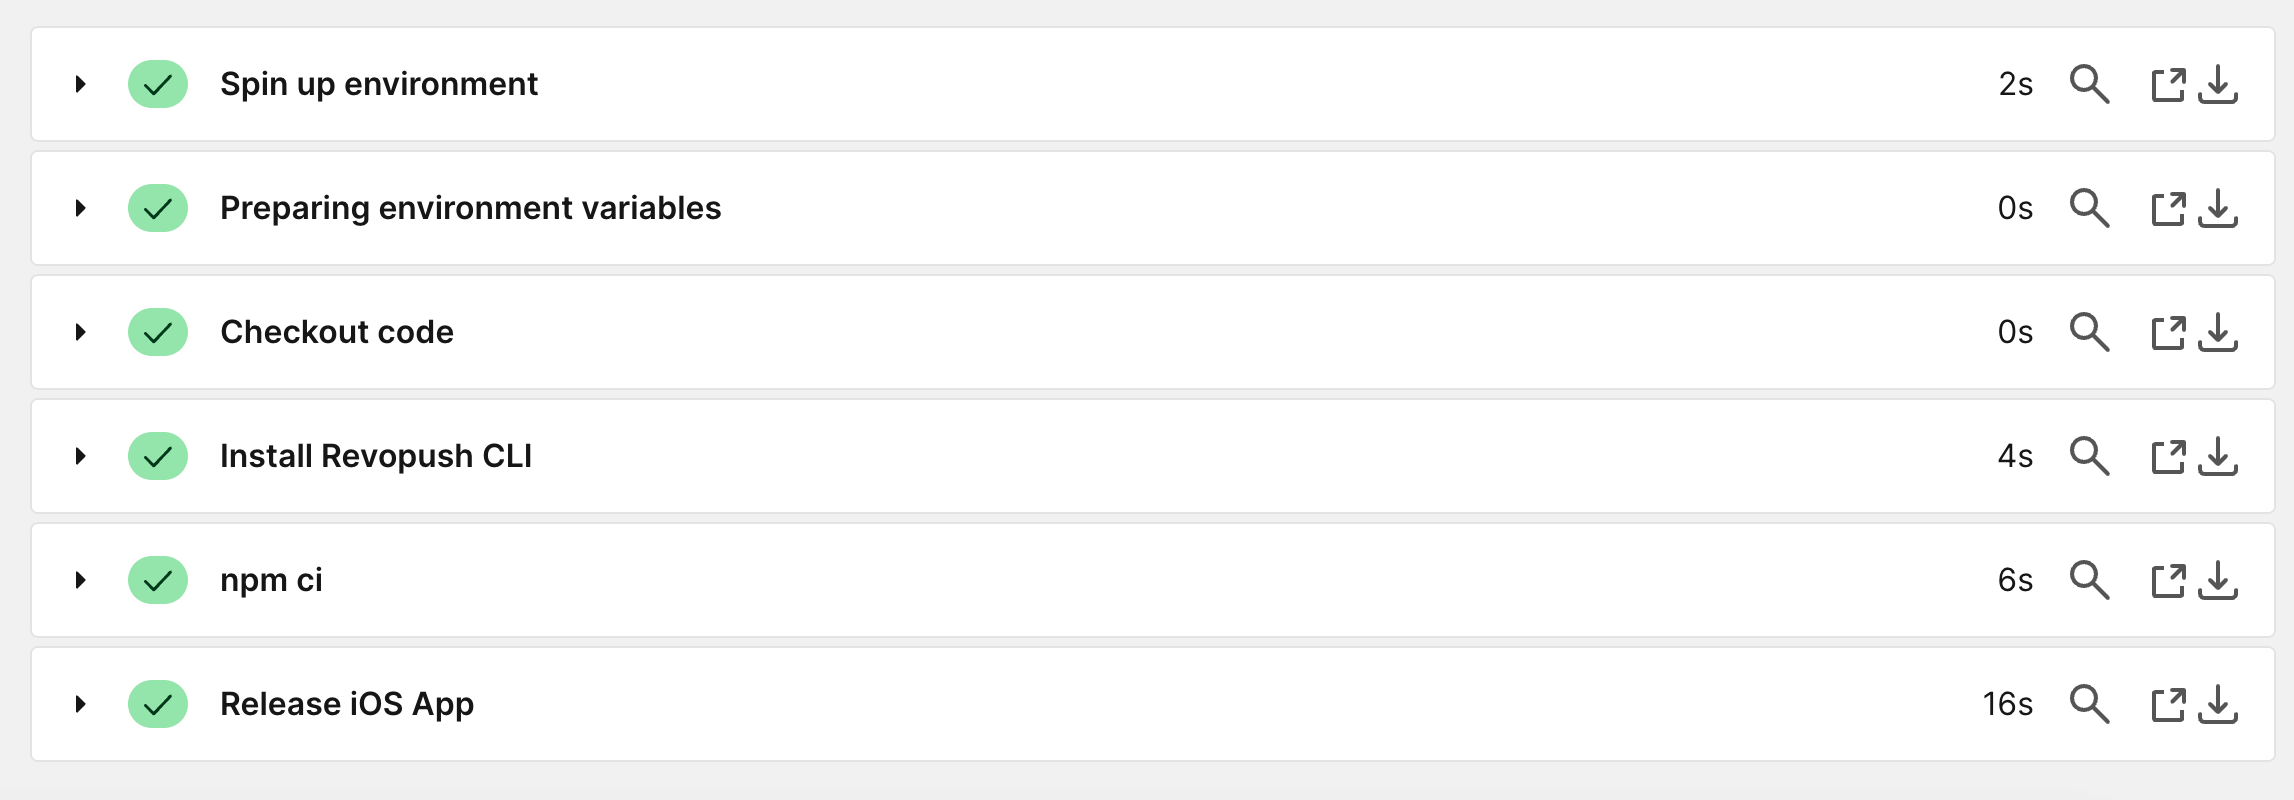This screenshot has height=800, width=2294.
Task: Search the npm ci step log
Action: (x=2089, y=581)
